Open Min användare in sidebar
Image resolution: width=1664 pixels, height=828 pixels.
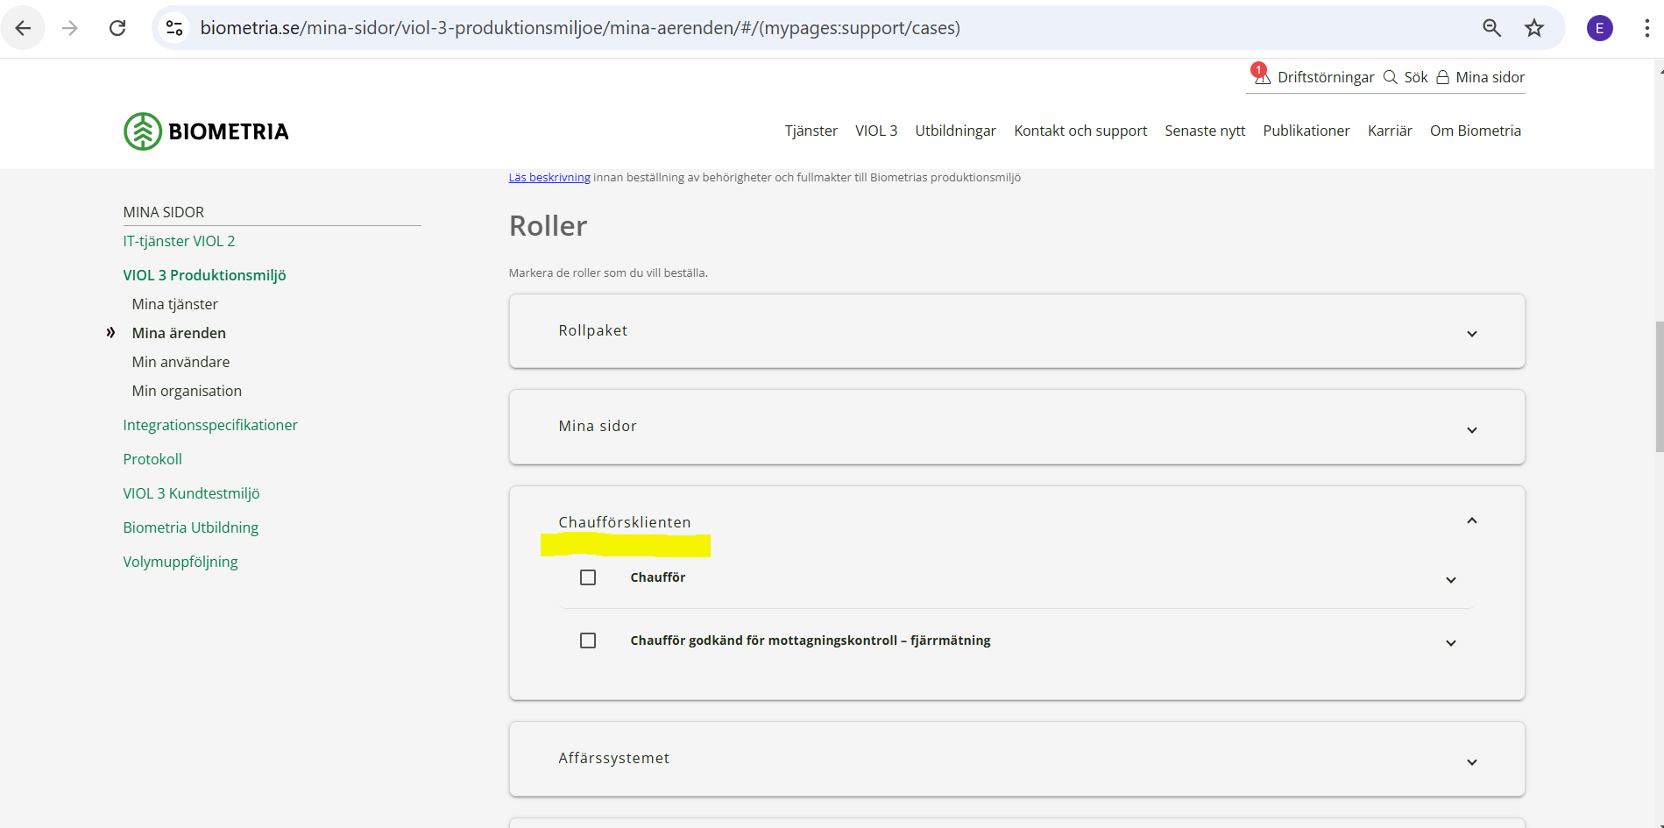click(x=181, y=362)
